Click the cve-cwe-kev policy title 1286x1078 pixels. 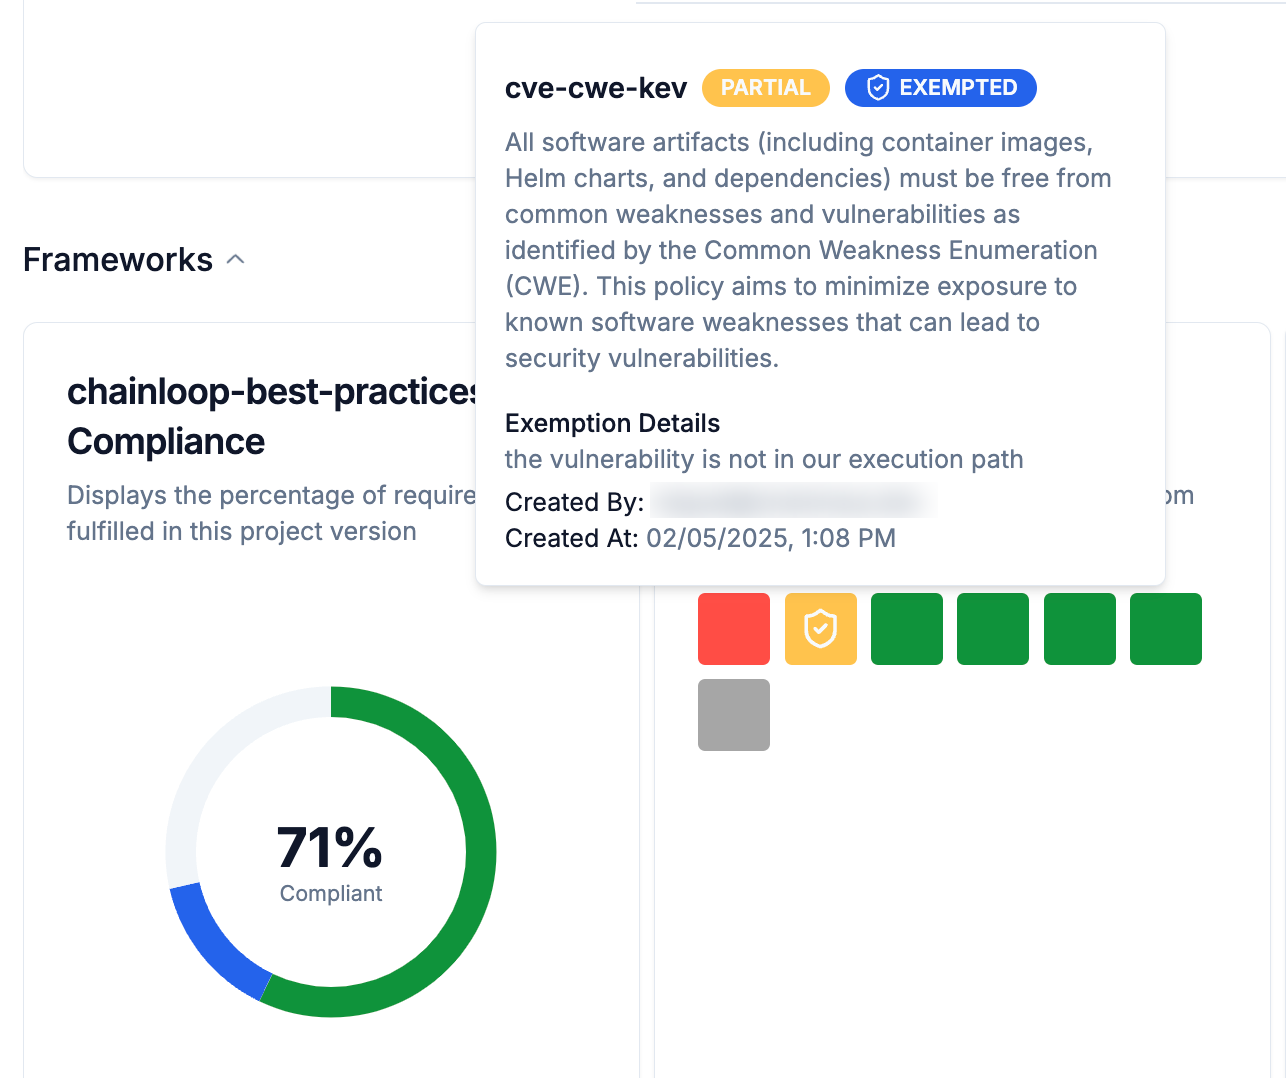(x=596, y=88)
